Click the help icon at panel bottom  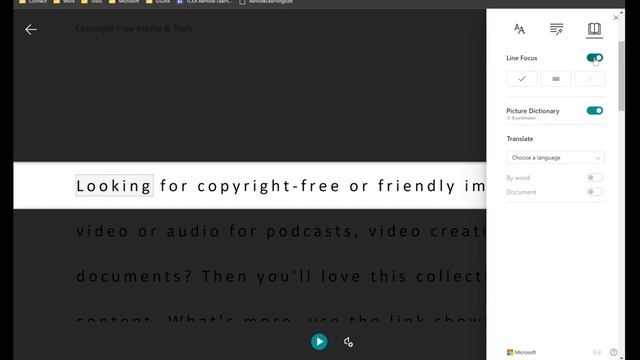(x=613, y=352)
